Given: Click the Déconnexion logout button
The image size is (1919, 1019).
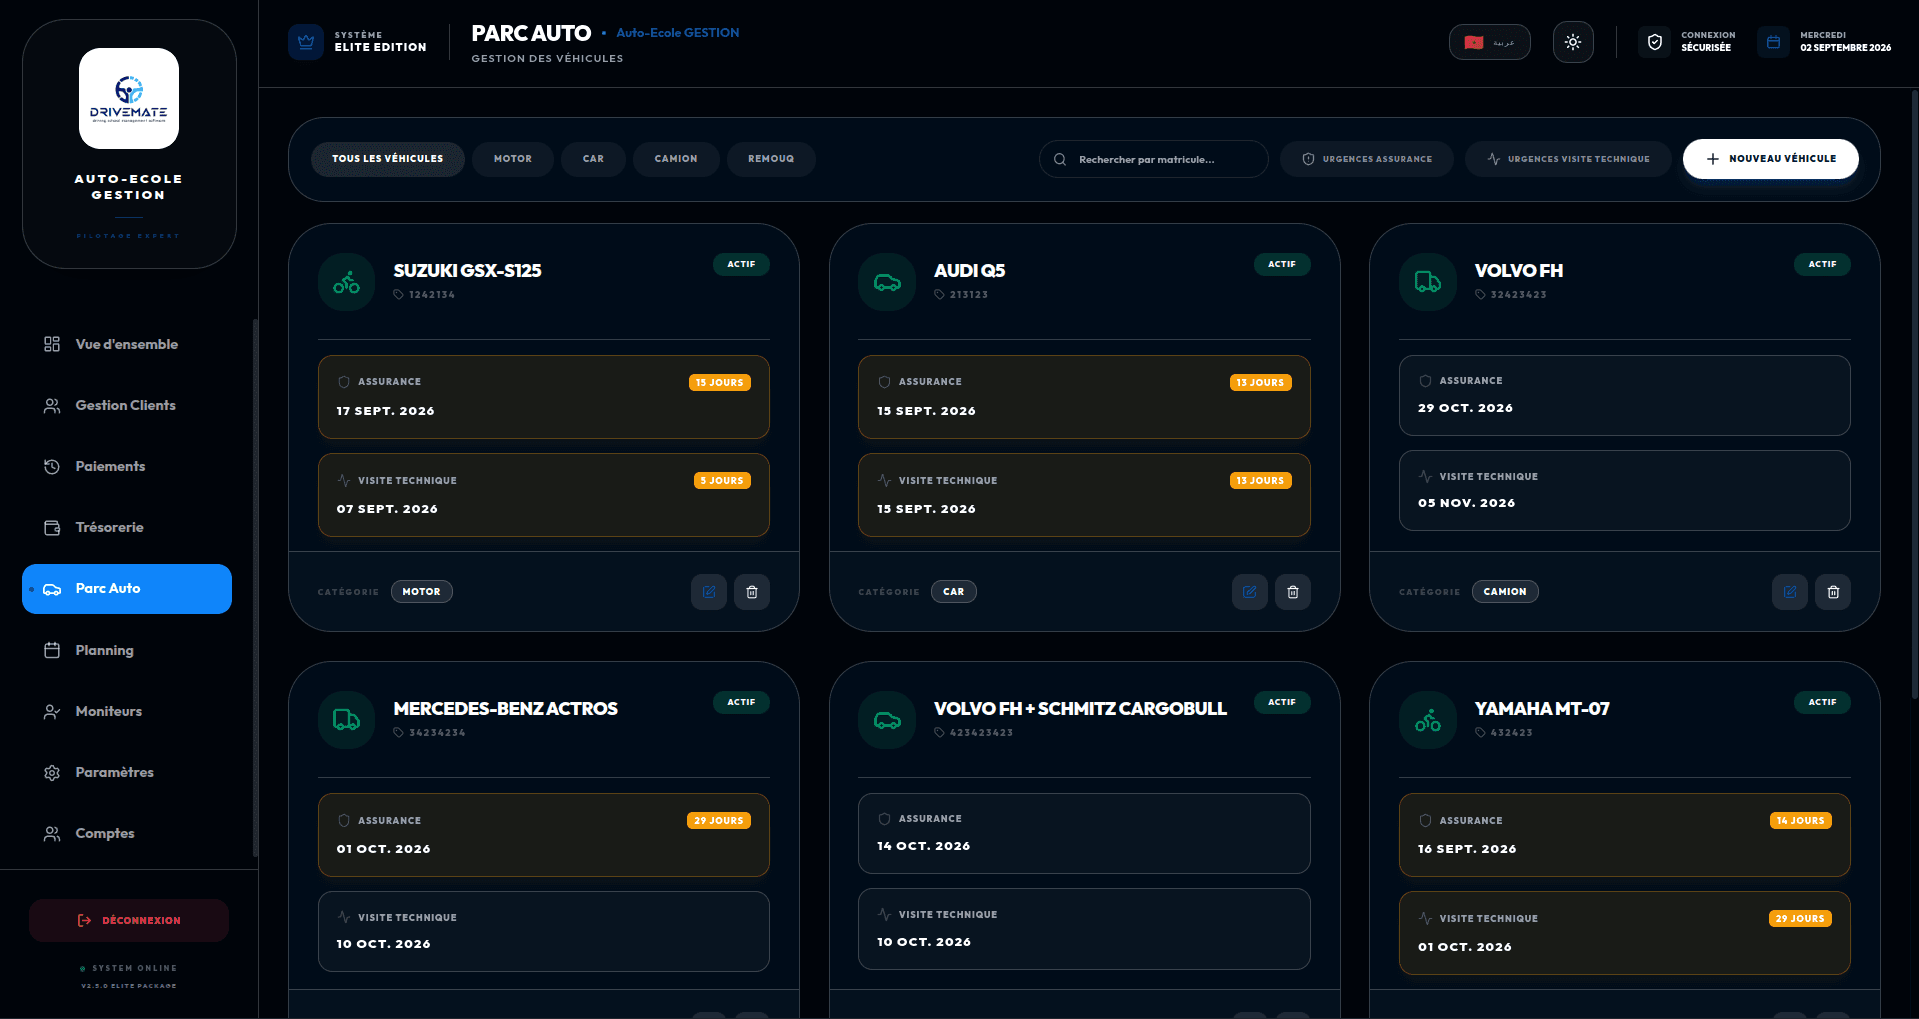Looking at the screenshot, I should pyautogui.click(x=129, y=920).
